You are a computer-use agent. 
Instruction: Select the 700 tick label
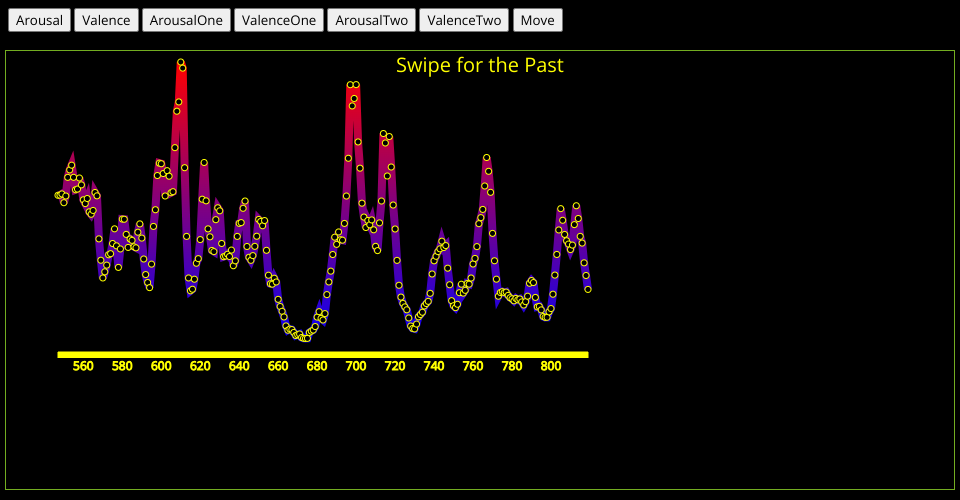356,367
